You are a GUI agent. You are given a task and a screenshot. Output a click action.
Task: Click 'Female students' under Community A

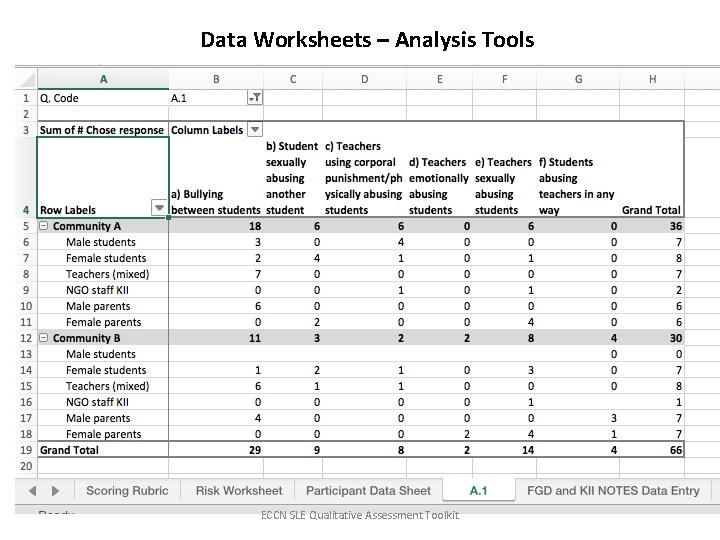click(x=106, y=259)
